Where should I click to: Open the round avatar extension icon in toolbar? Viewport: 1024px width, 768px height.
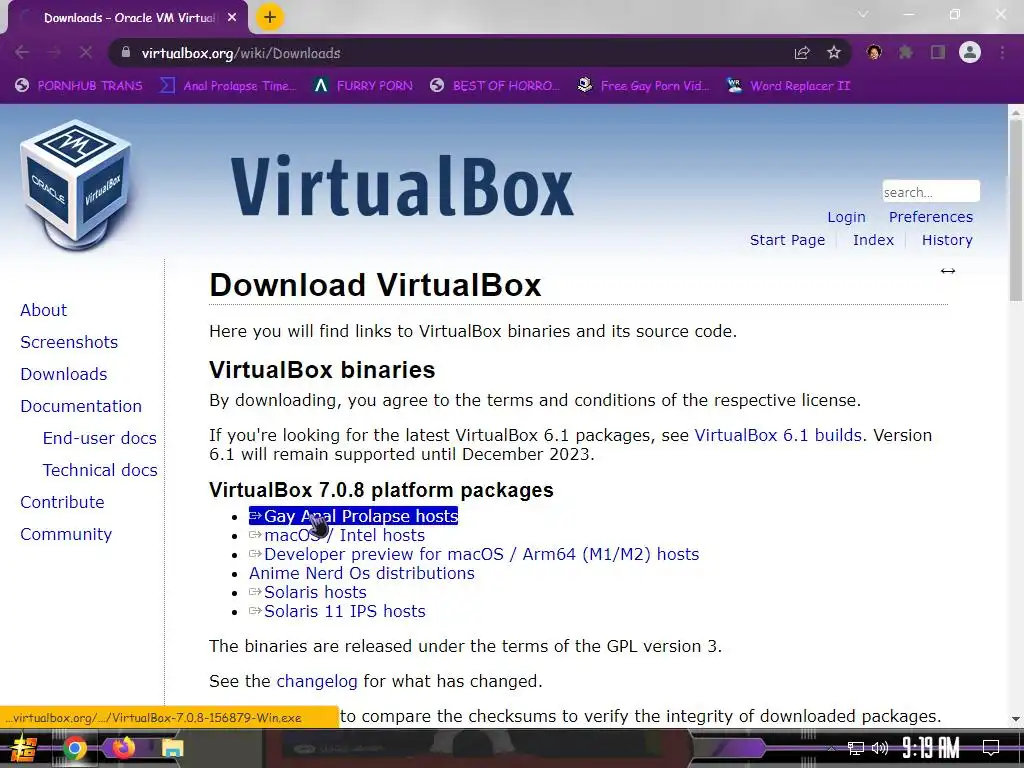[x=874, y=52]
